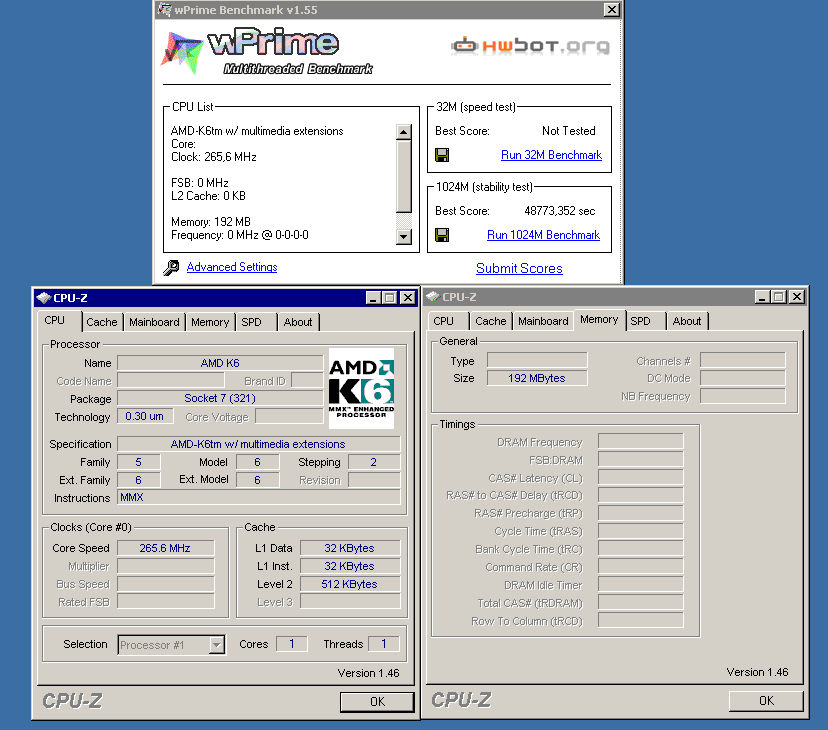Open Mainboard tab in left CPU-Z
This screenshot has width=828, height=730.
click(154, 322)
